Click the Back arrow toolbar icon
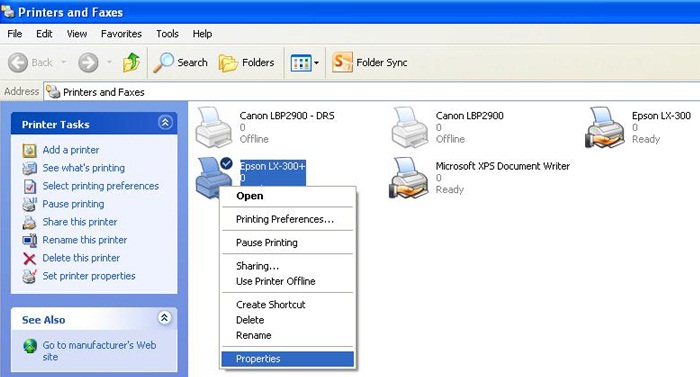 (x=18, y=63)
